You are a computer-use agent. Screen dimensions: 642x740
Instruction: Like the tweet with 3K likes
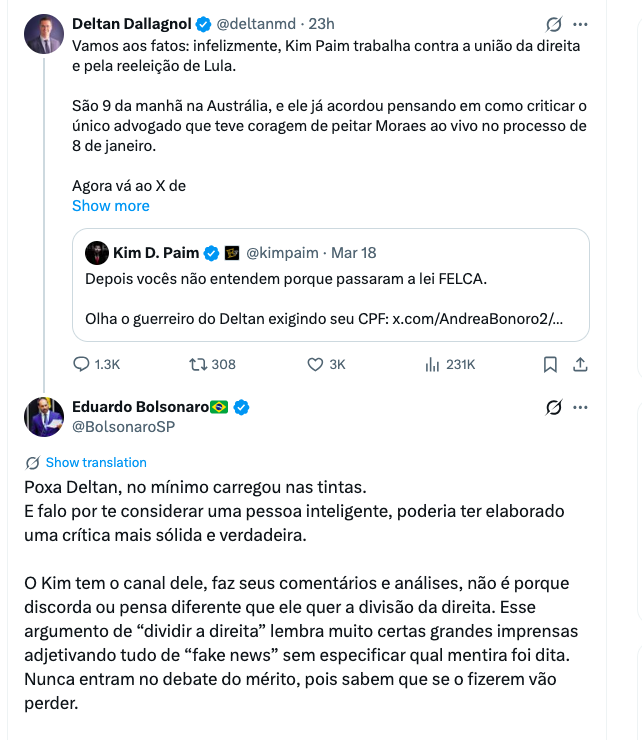click(315, 365)
